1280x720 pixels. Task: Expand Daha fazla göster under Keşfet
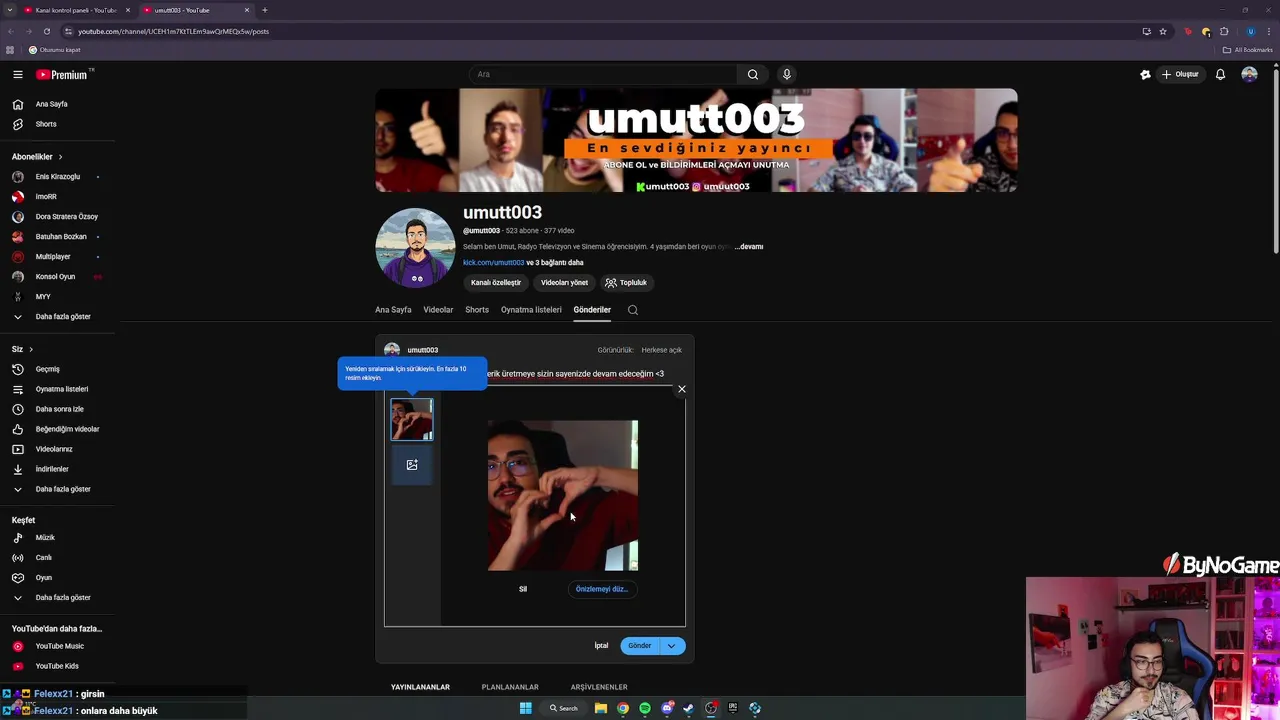point(62,598)
